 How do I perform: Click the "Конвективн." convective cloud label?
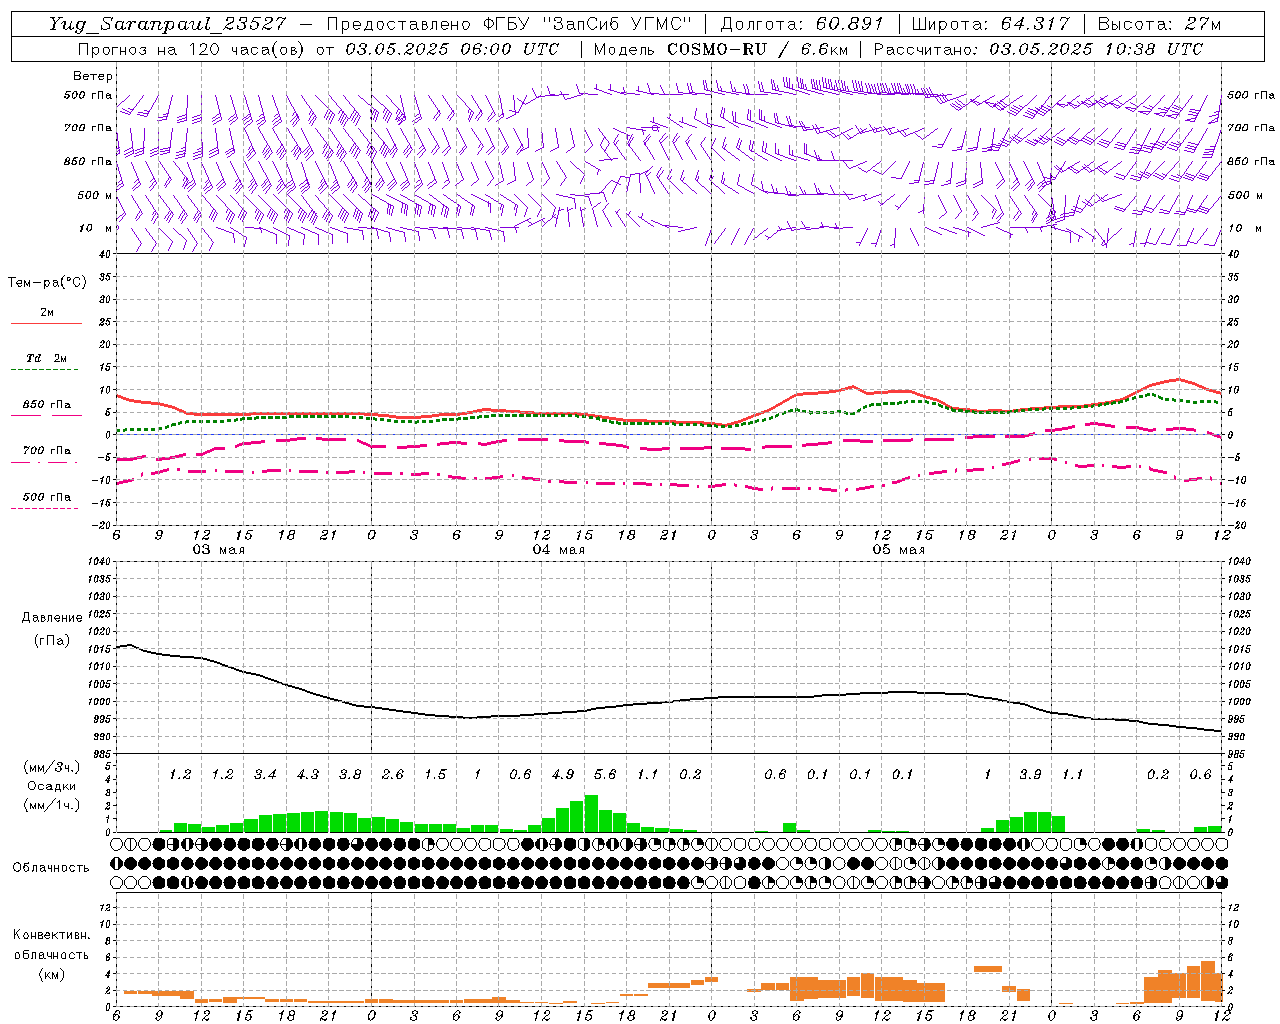coord(51,935)
